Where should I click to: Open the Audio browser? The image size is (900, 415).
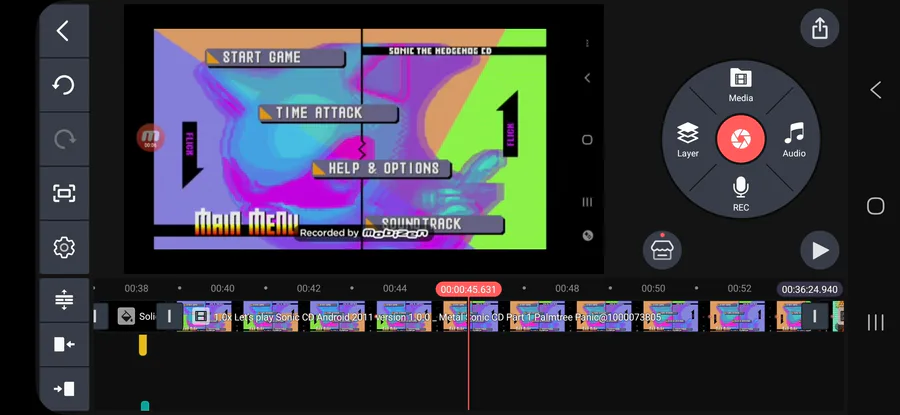tap(794, 140)
